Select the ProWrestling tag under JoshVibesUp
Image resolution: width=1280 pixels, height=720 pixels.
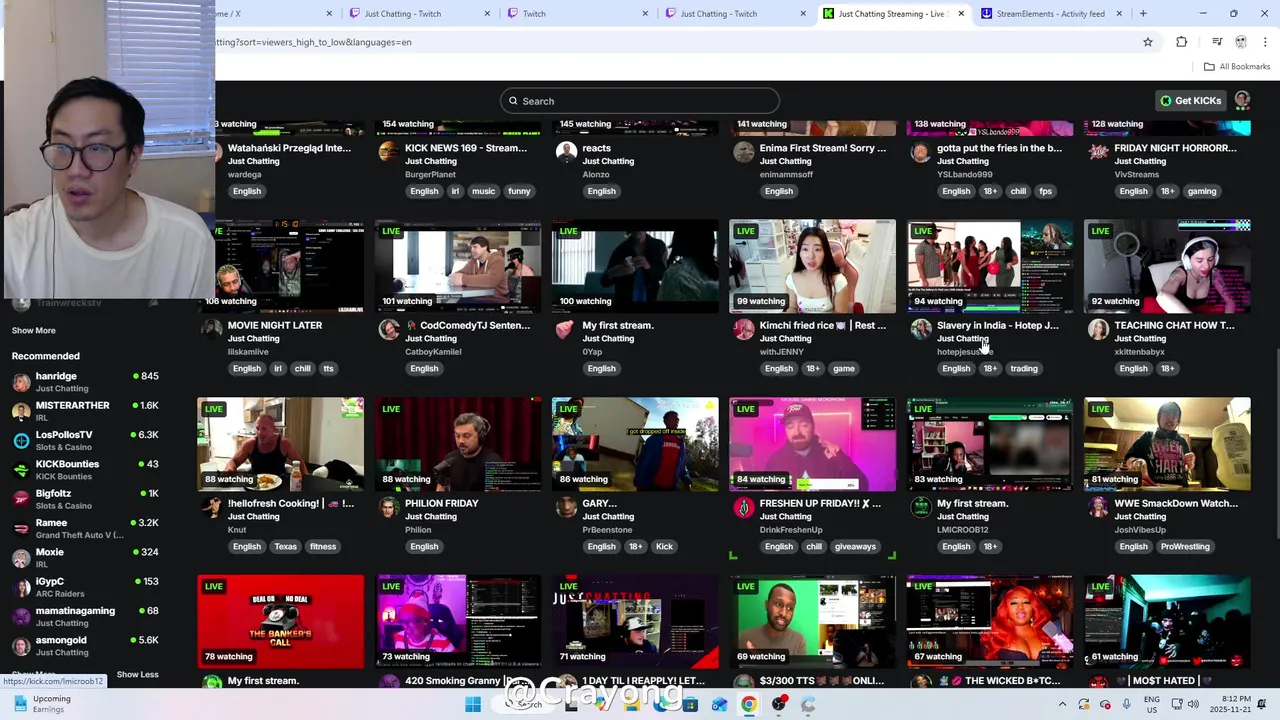(x=1185, y=546)
